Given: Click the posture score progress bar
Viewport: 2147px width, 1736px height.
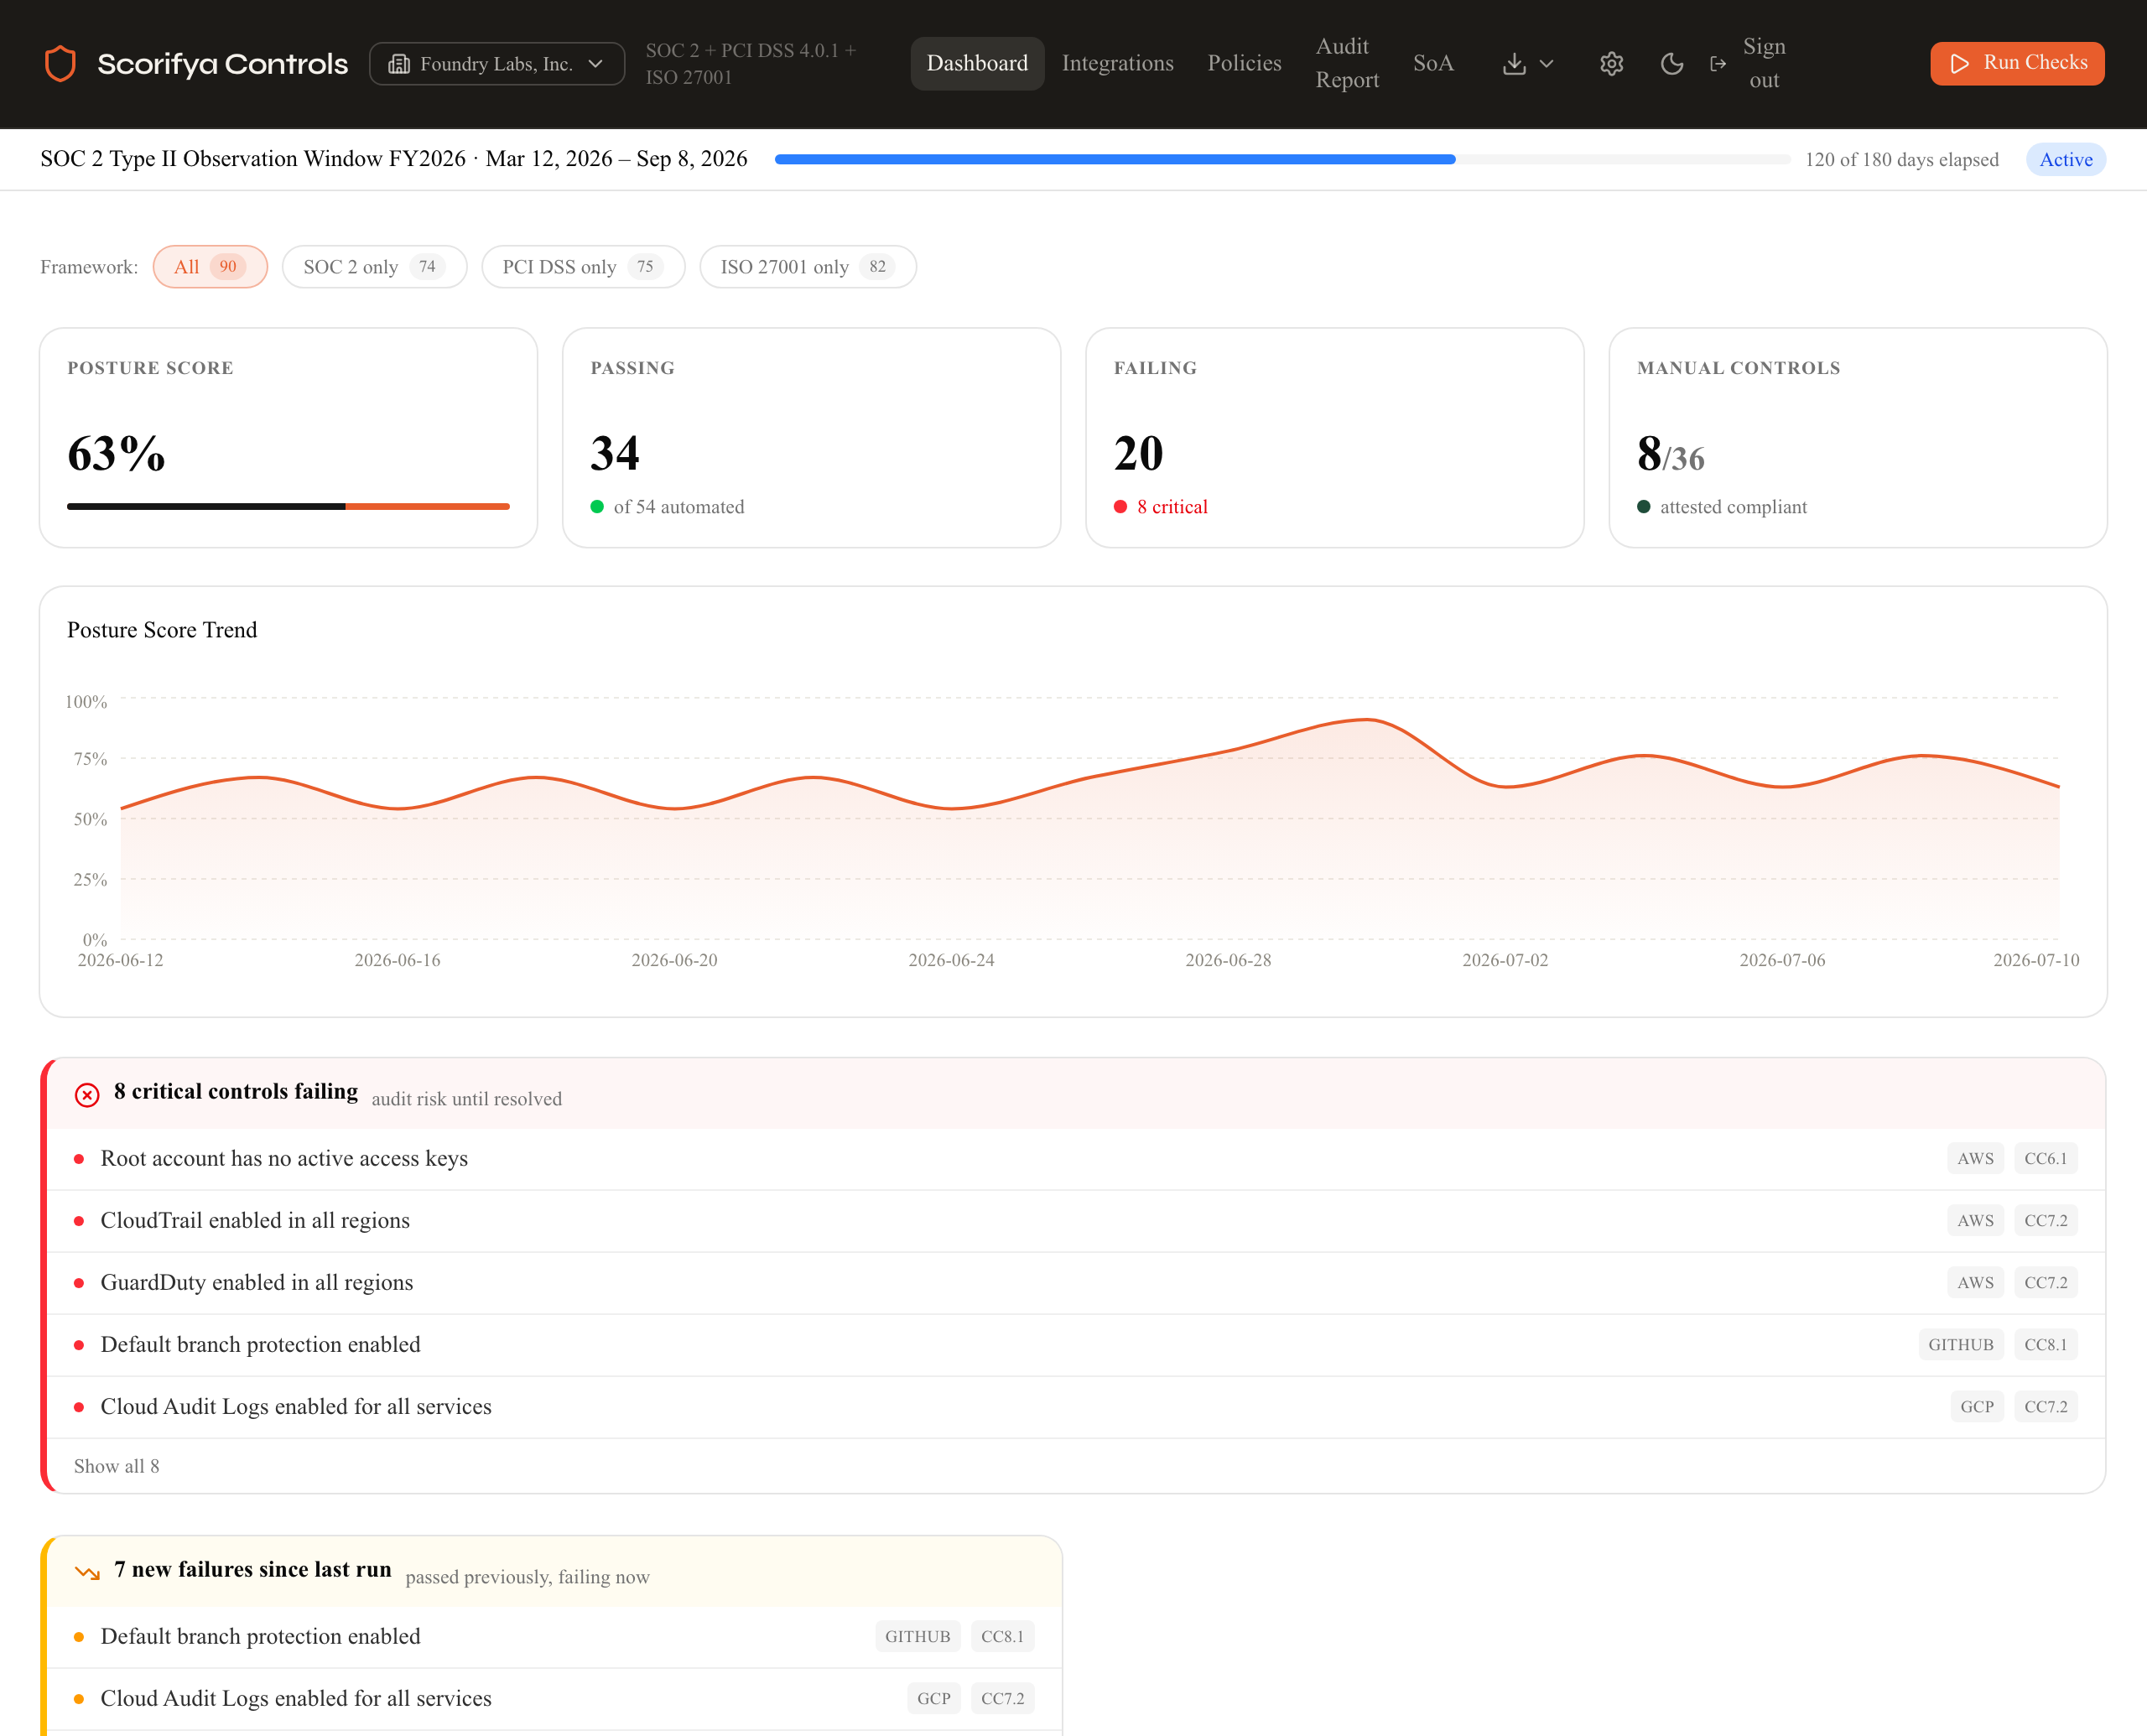Looking at the screenshot, I should (x=288, y=507).
